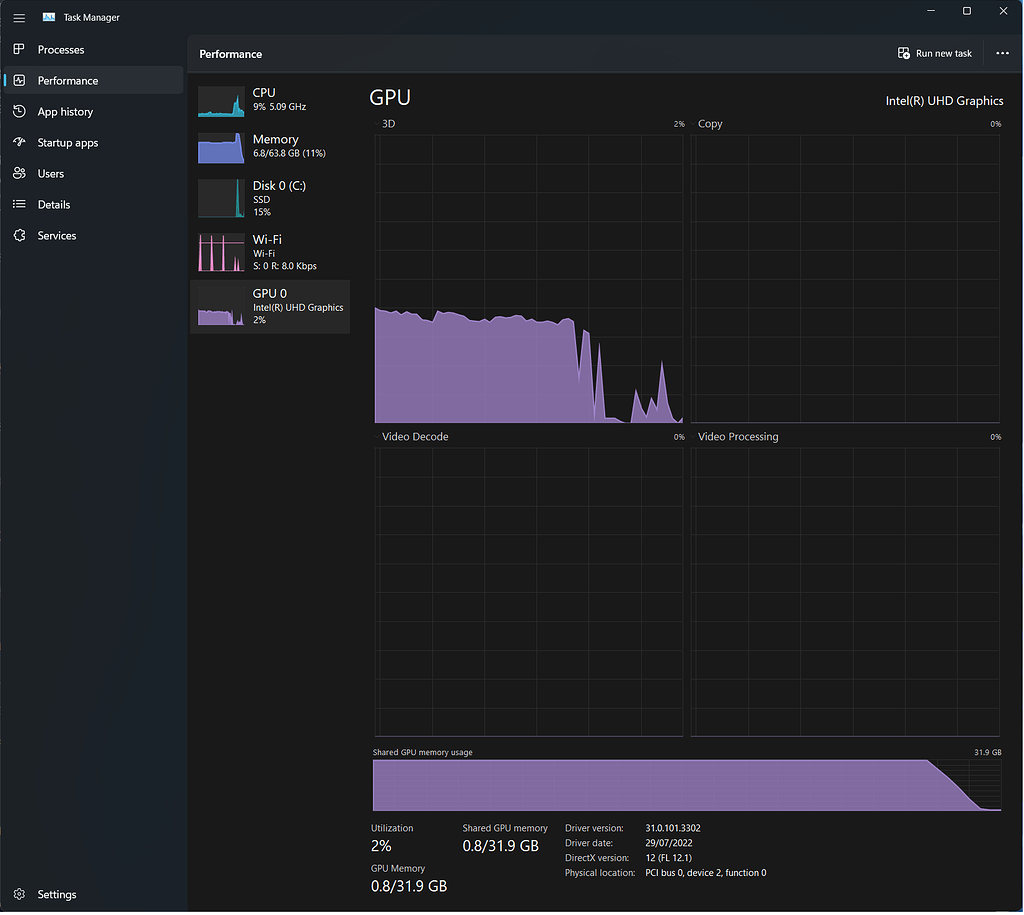Select the GPU 0 performance tile

268,306
